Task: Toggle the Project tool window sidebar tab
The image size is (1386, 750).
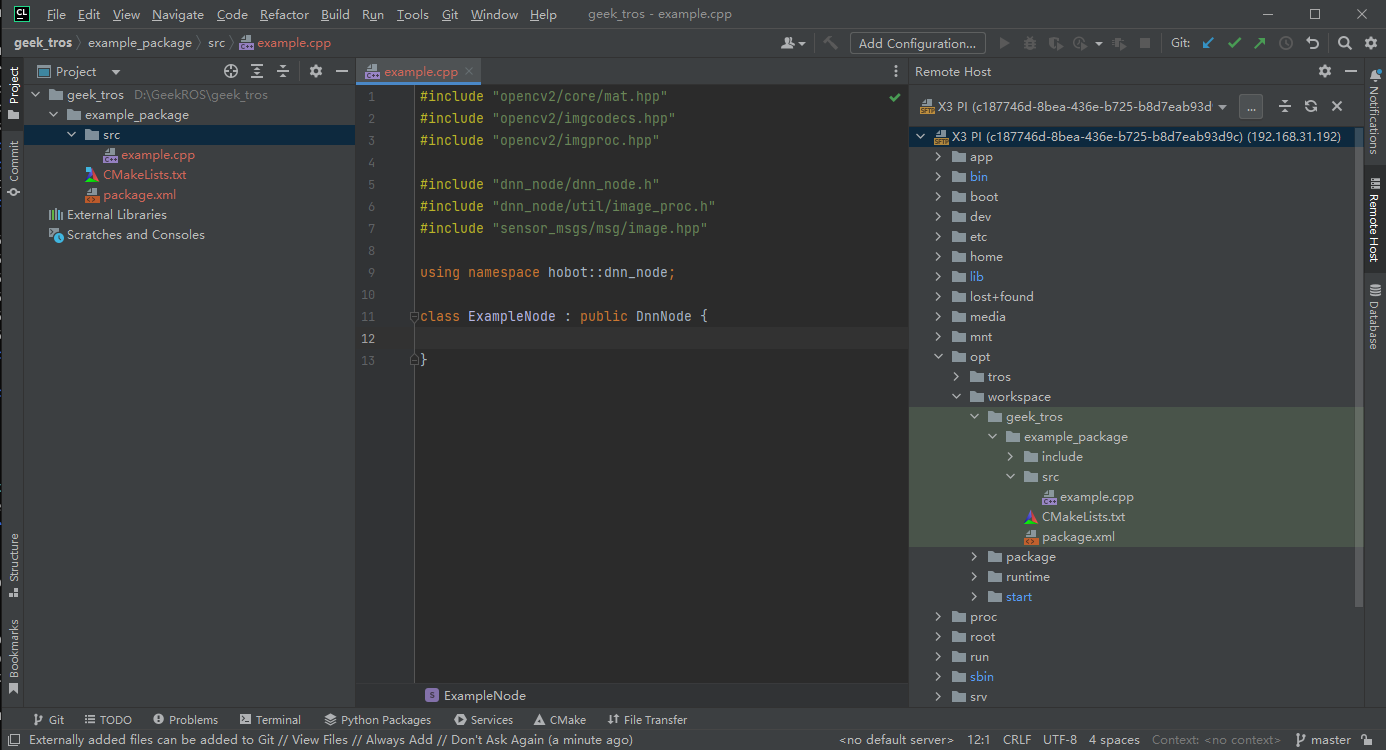Action: click(x=13, y=92)
